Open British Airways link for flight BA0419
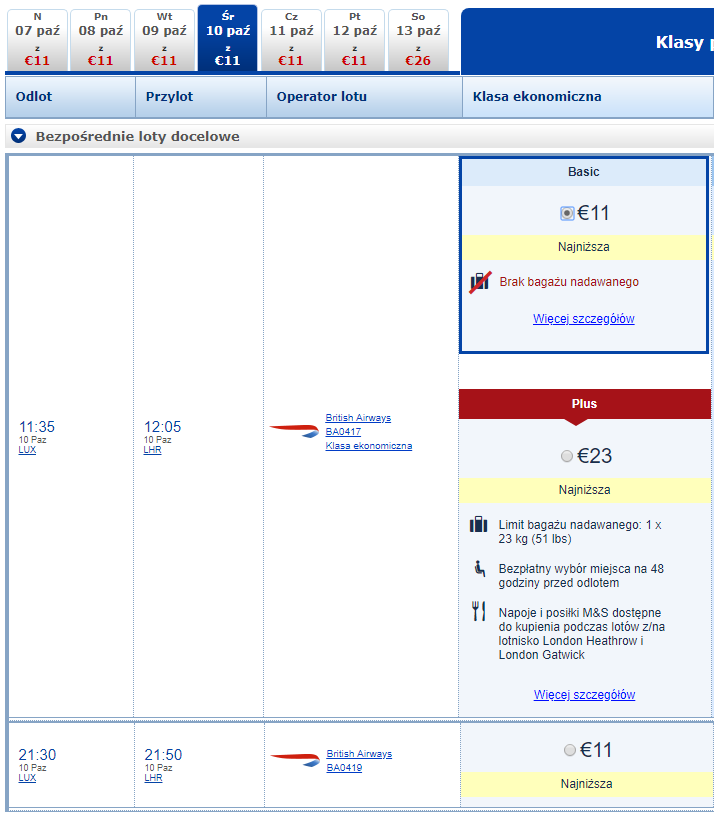This screenshot has height=817, width=714. tap(359, 754)
